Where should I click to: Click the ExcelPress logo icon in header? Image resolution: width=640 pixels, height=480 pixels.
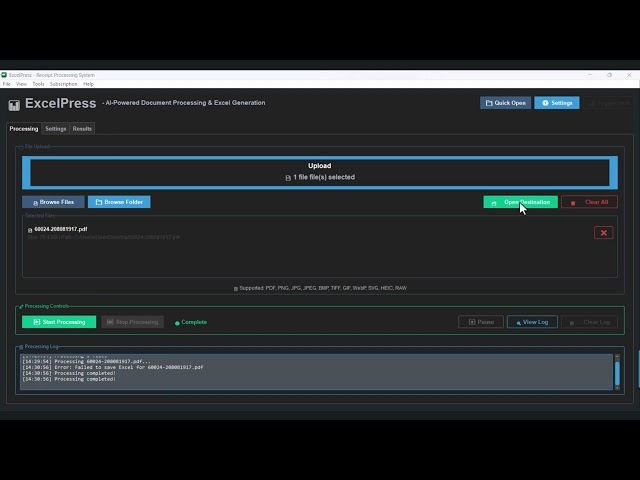click(14, 105)
